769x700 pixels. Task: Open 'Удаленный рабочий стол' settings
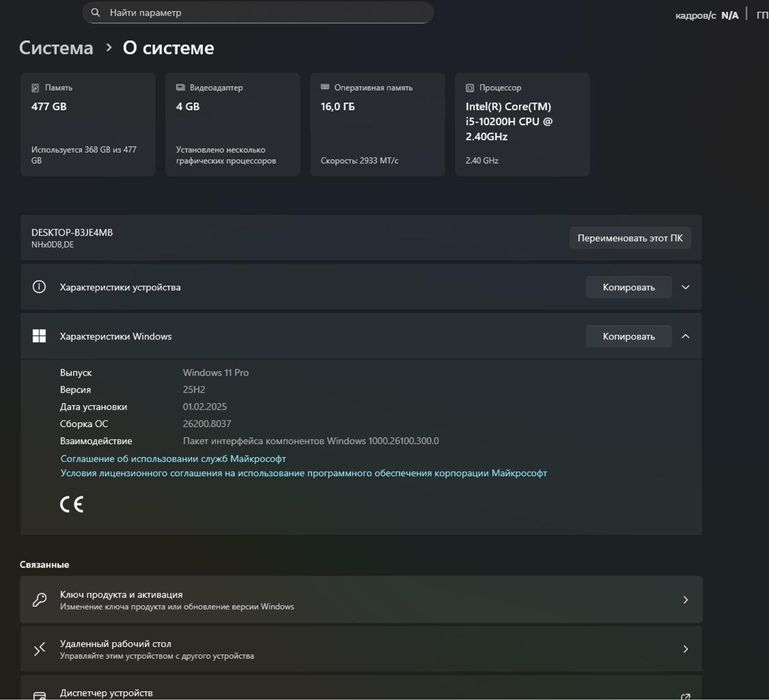coord(361,649)
